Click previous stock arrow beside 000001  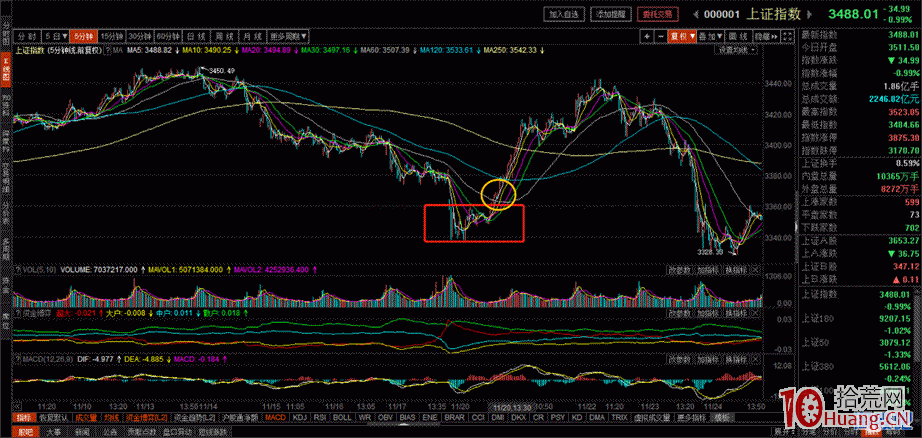click(694, 14)
